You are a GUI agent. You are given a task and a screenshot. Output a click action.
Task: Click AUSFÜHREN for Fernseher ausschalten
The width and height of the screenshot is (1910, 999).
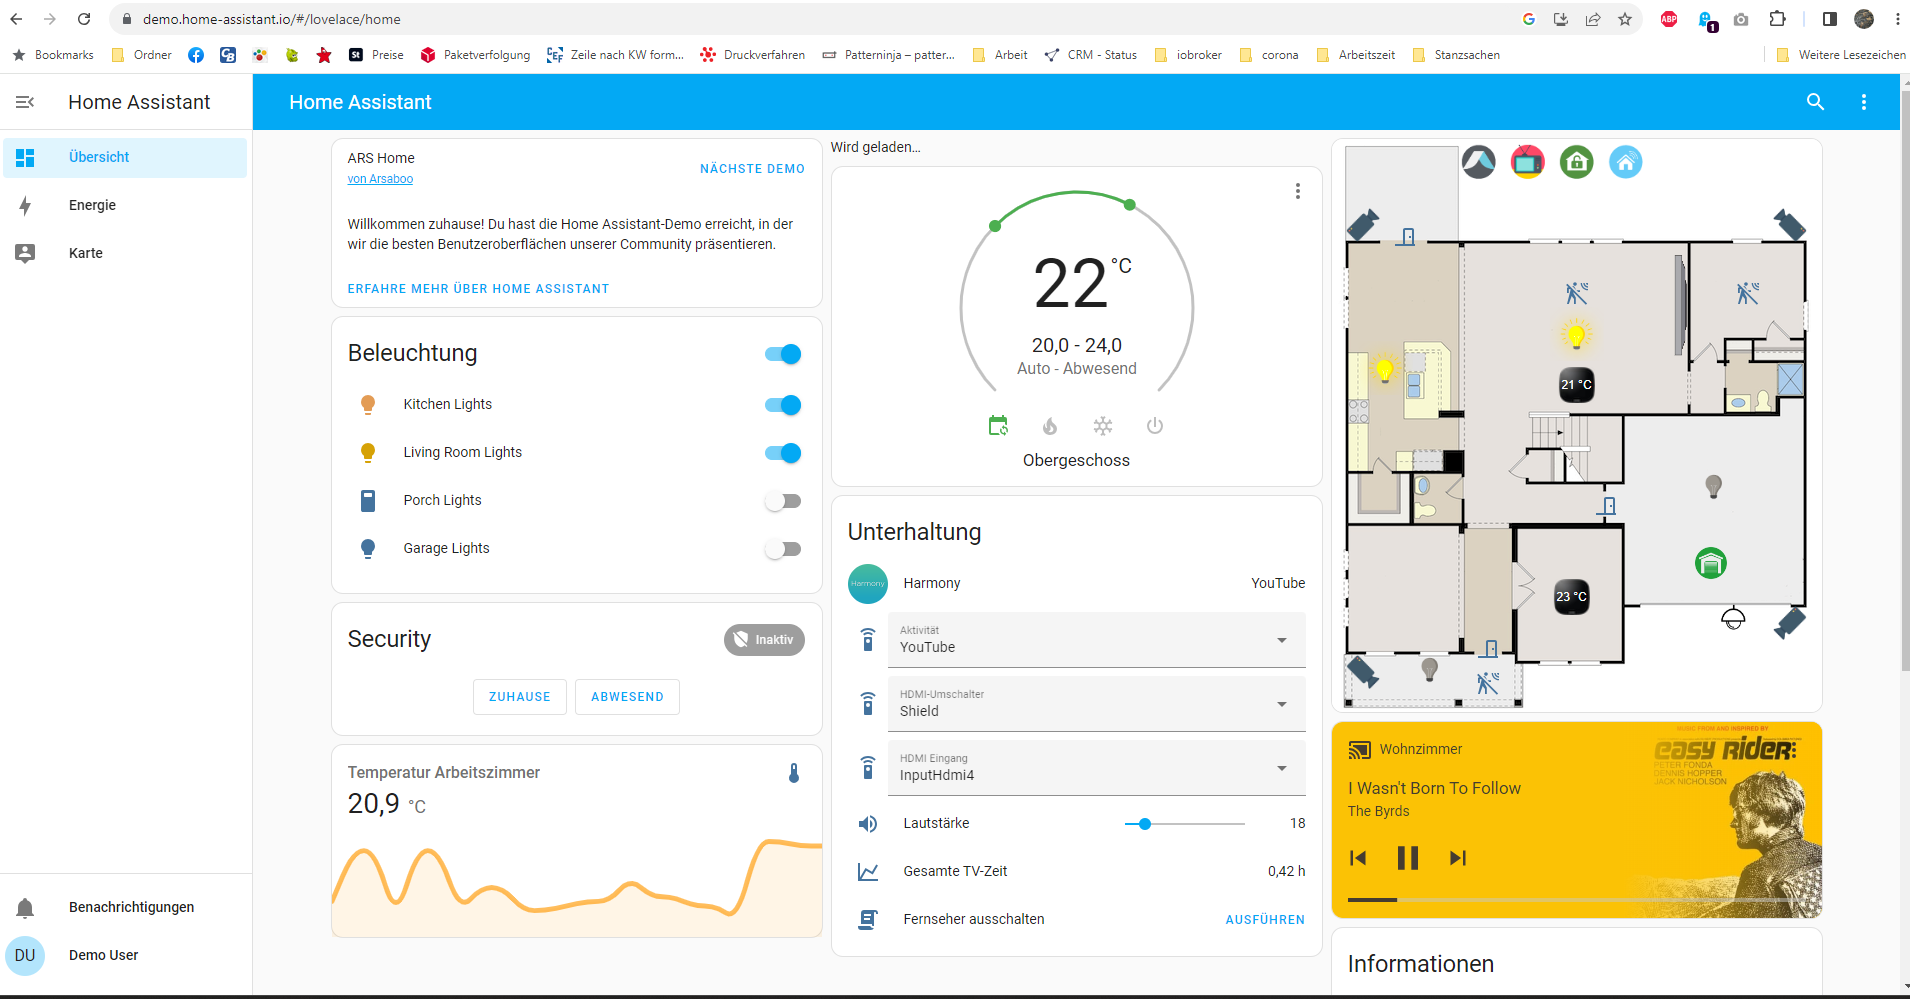(x=1265, y=920)
